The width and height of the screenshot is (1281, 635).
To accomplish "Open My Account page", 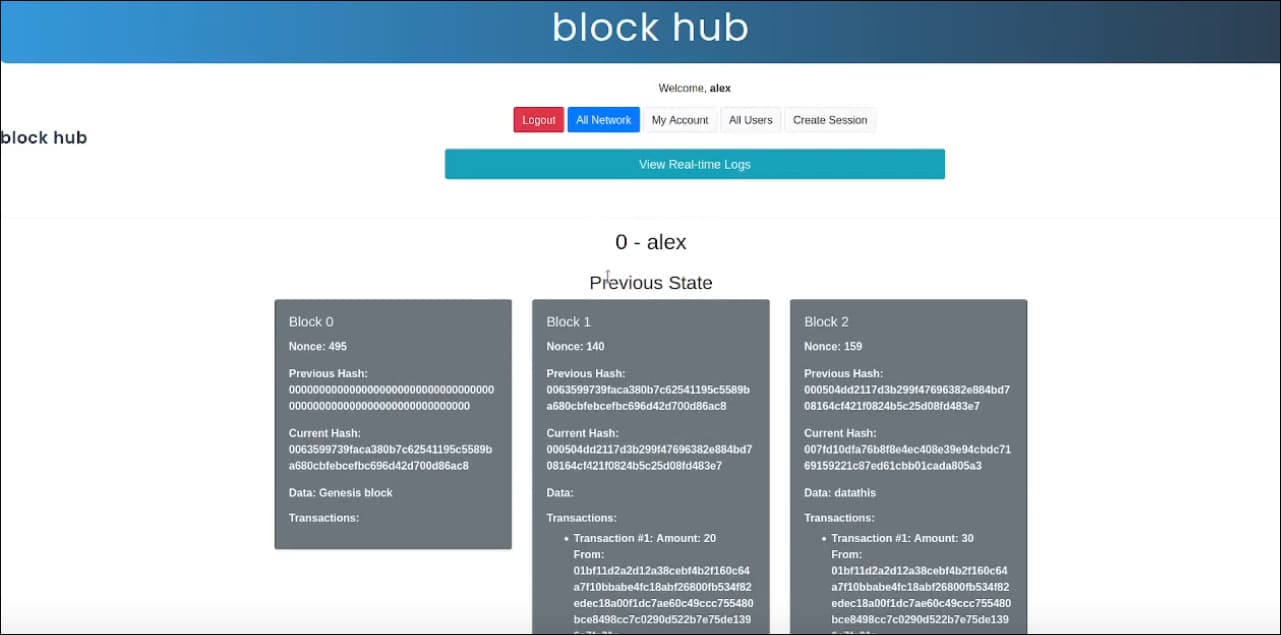I will coord(680,120).
